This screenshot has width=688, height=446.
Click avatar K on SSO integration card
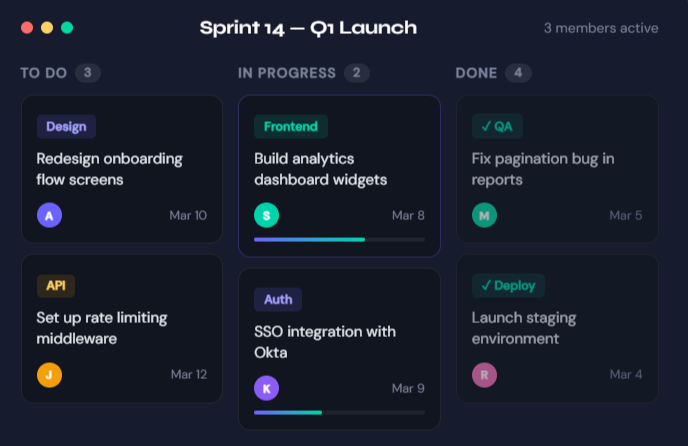coord(266,388)
